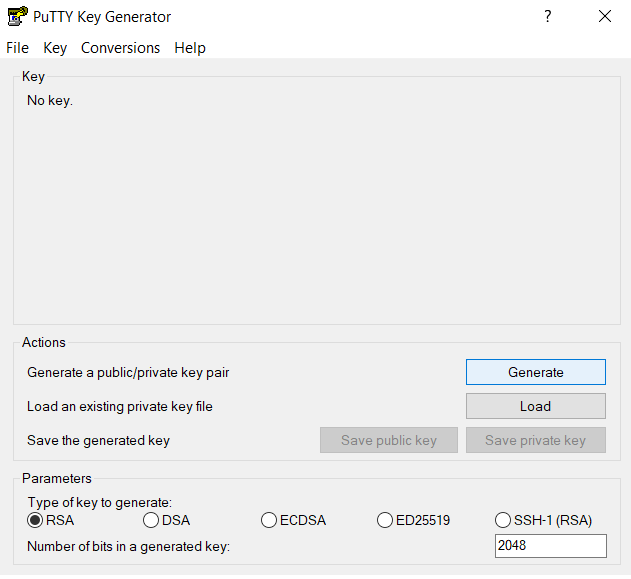
Task: Click the question mark help button
Action: 547,16
